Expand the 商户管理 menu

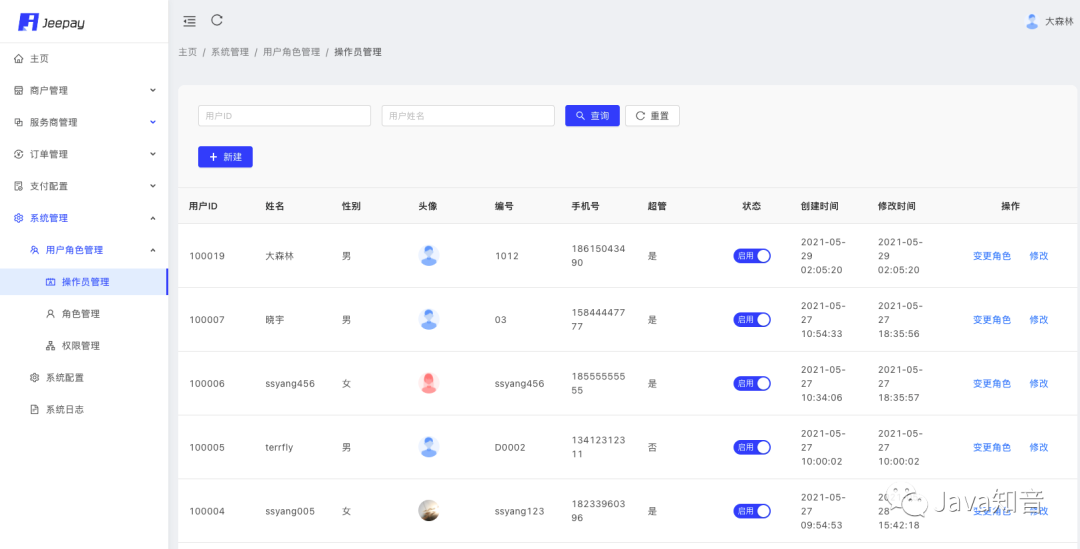click(84, 90)
